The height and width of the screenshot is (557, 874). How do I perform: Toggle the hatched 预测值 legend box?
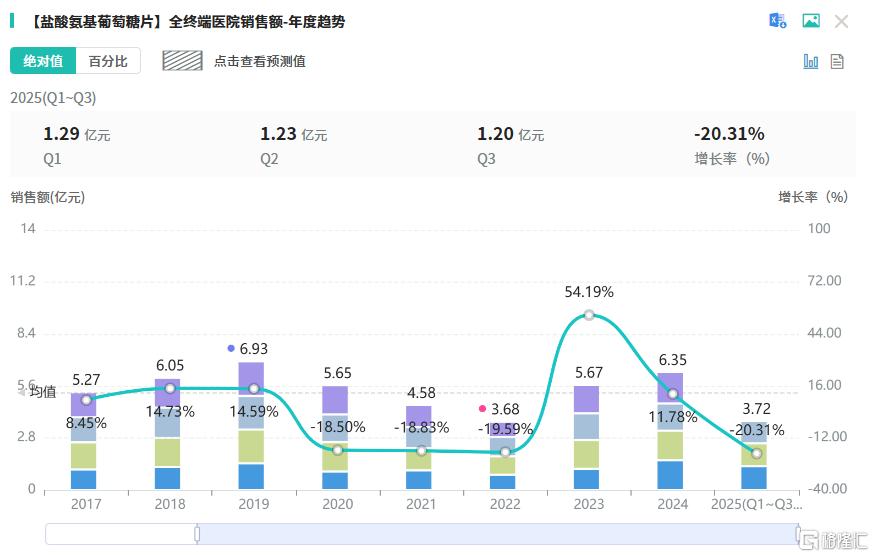coord(182,61)
